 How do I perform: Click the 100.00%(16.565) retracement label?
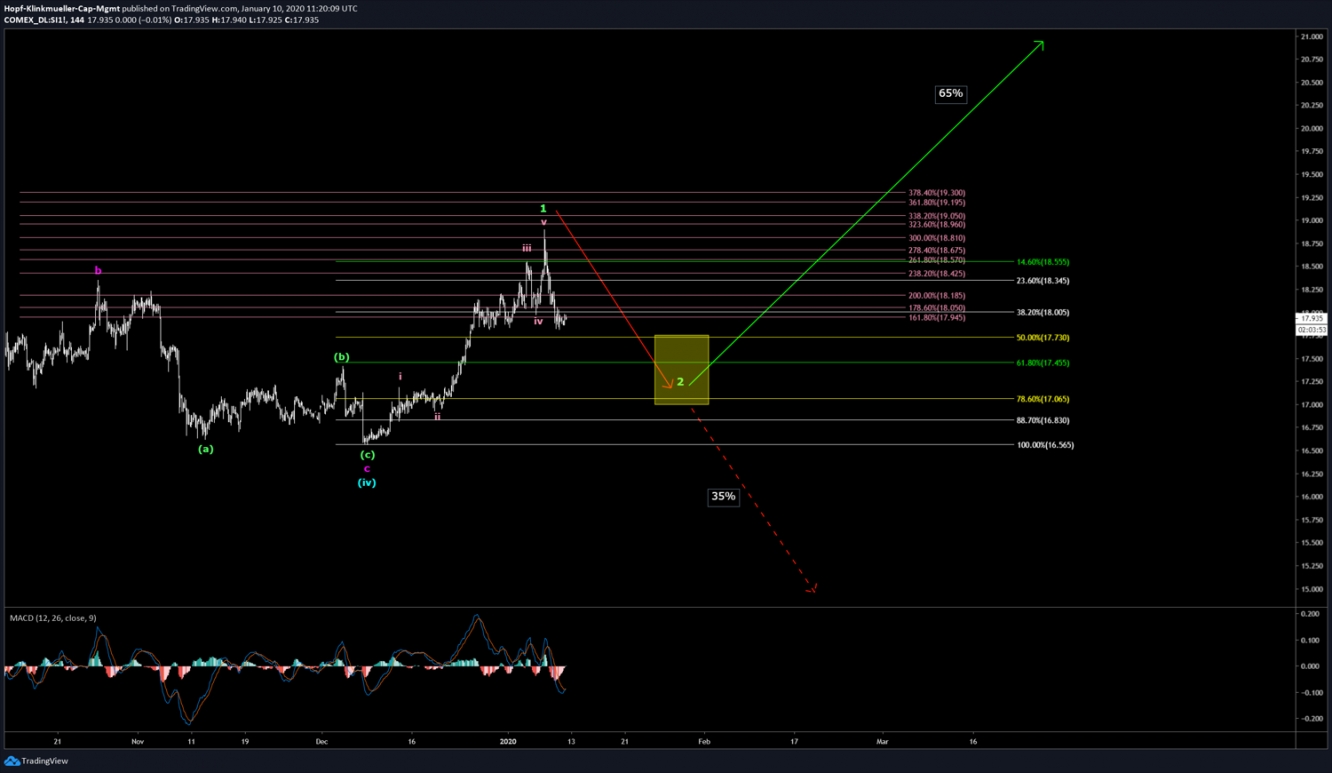pyautogui.click(x=1045, y=445)
